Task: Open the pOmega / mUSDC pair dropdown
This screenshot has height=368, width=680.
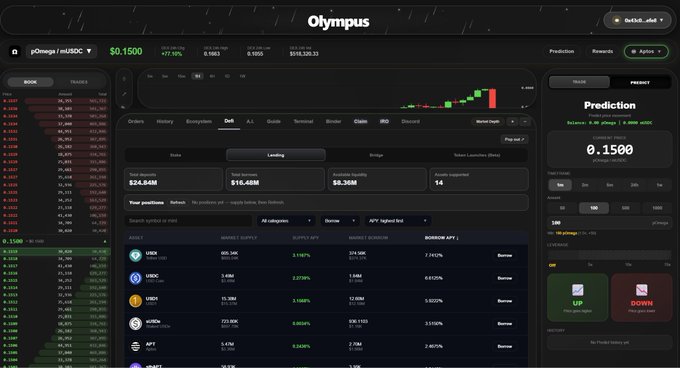Action: point(61,51)
